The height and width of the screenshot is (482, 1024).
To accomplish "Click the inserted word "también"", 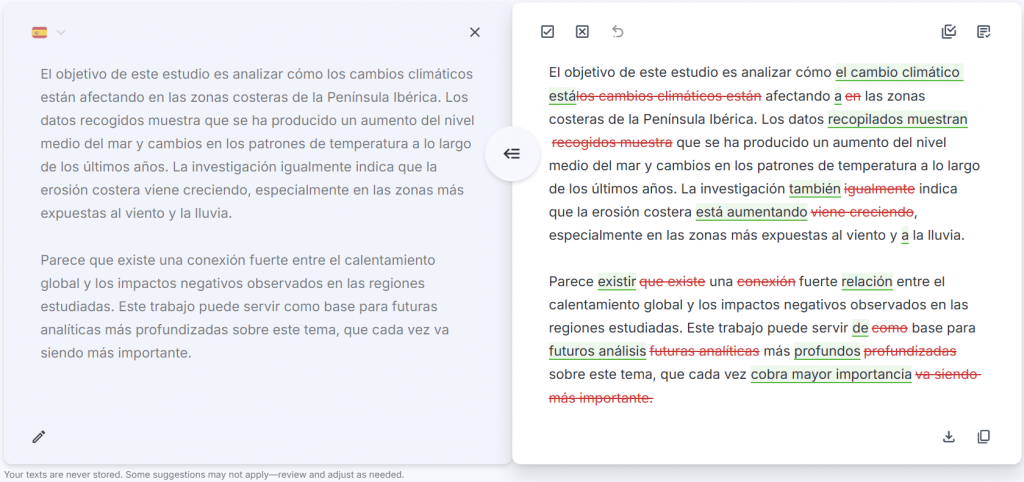I will [x=814, y=189].
